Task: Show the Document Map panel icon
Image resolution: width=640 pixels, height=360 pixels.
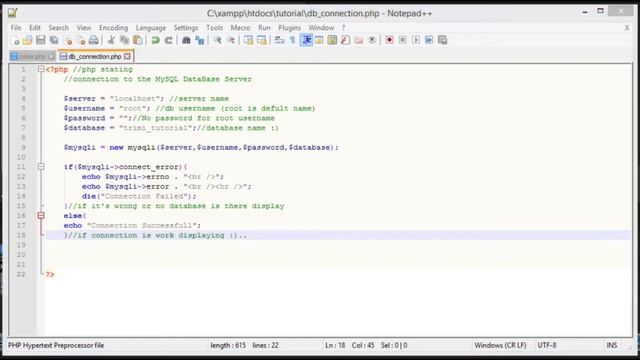Action: coord(332,40)
